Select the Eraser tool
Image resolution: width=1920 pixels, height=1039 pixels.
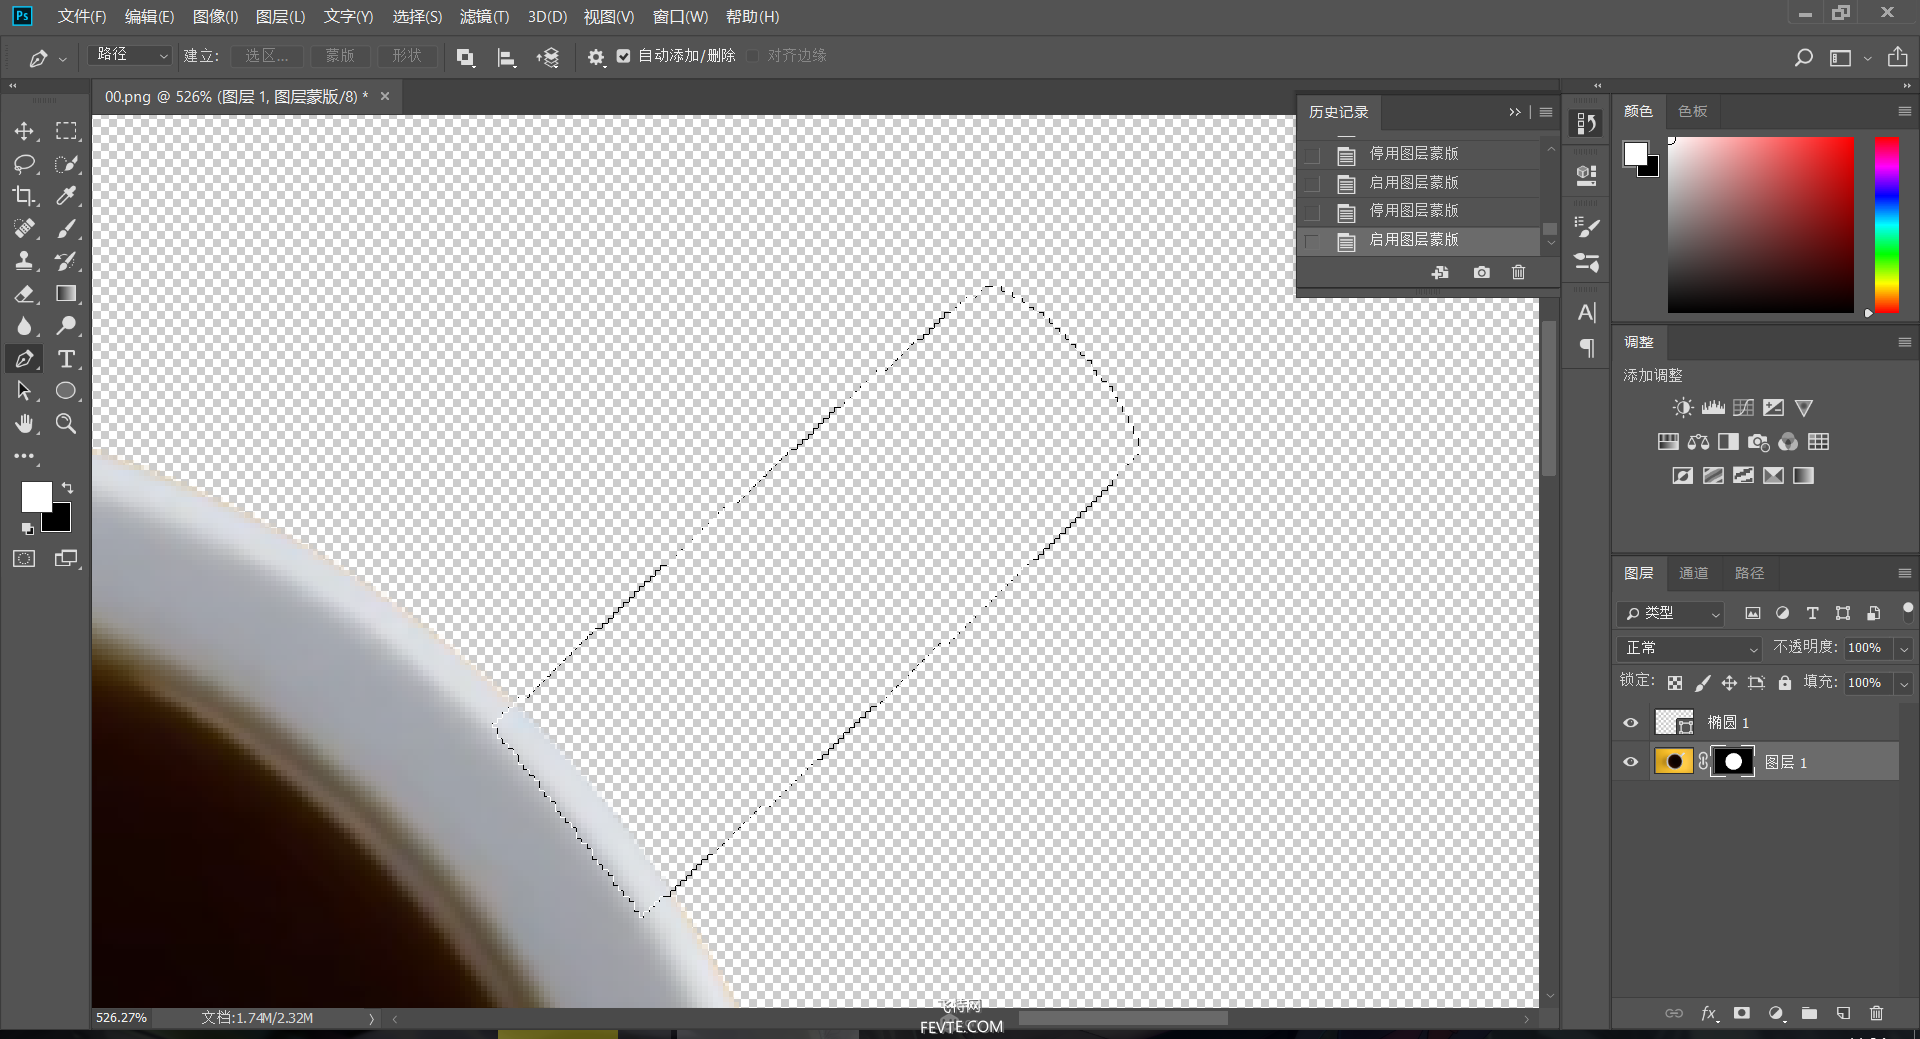click(x=25, y=294)
